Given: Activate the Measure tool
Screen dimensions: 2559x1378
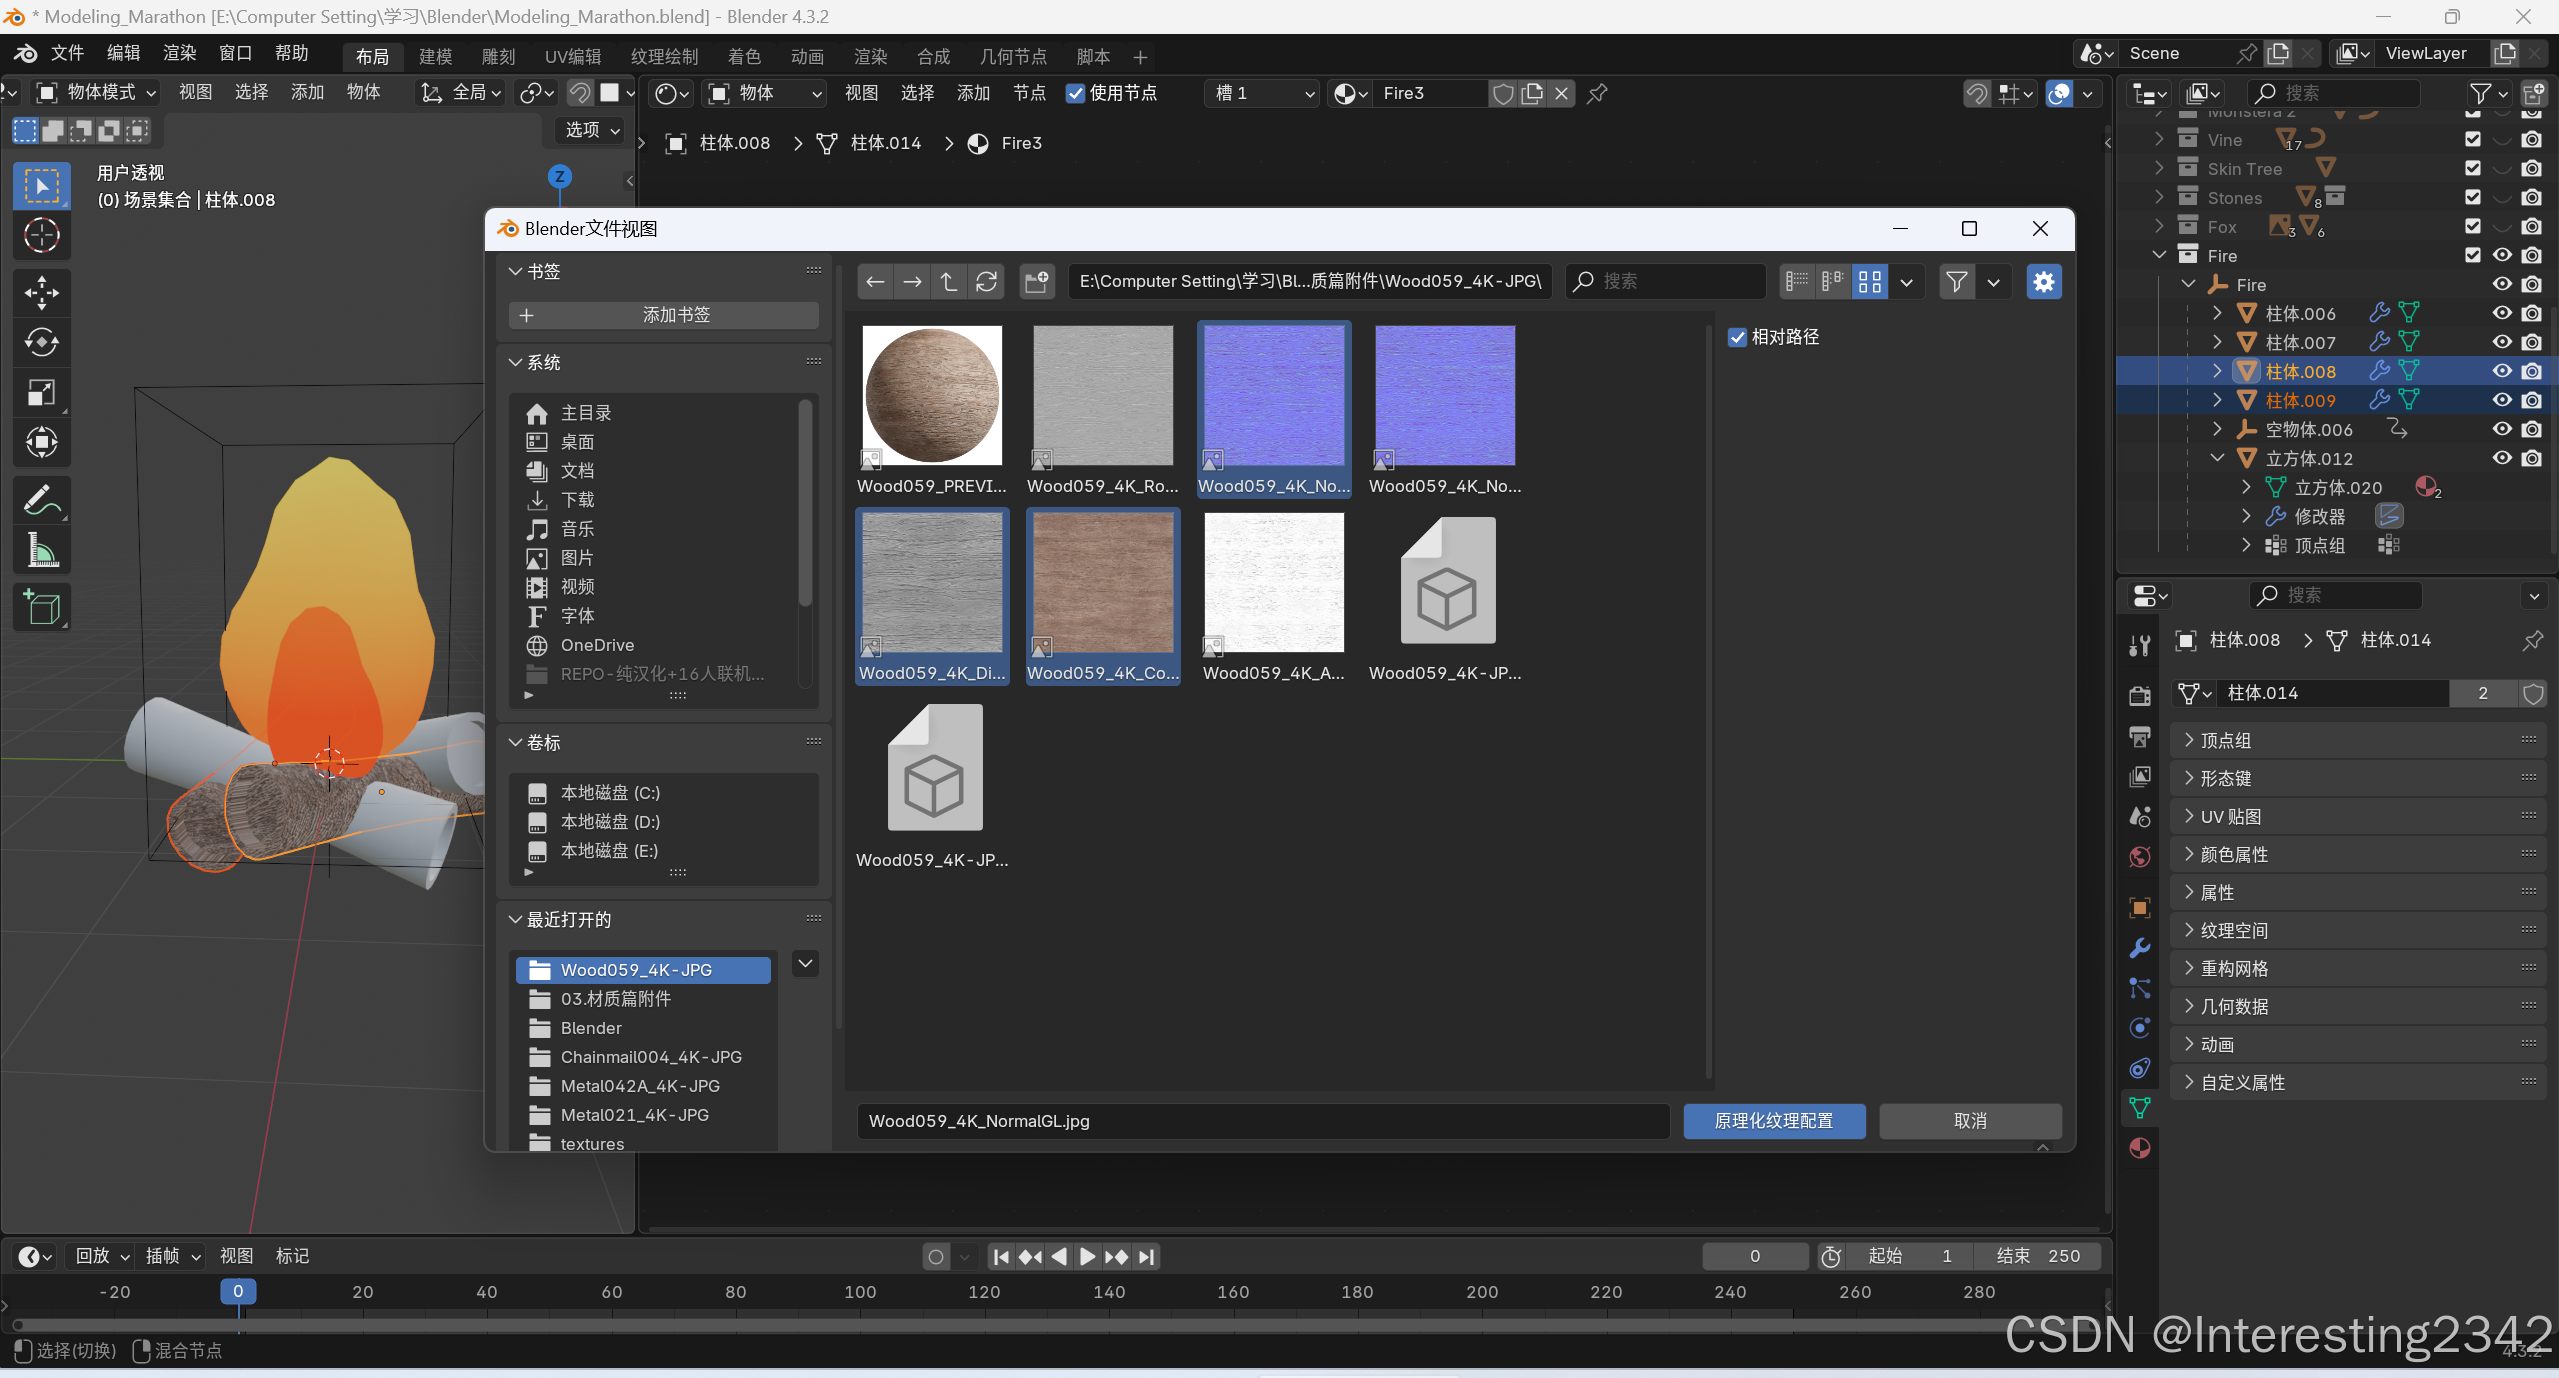Looking at the screenshot, I should click(x=41, y=551).
